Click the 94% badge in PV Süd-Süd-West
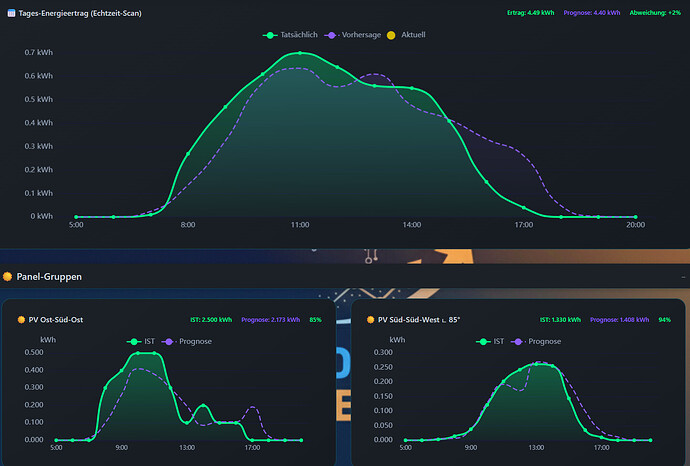The image size is (690, 466). coord(664,320)
